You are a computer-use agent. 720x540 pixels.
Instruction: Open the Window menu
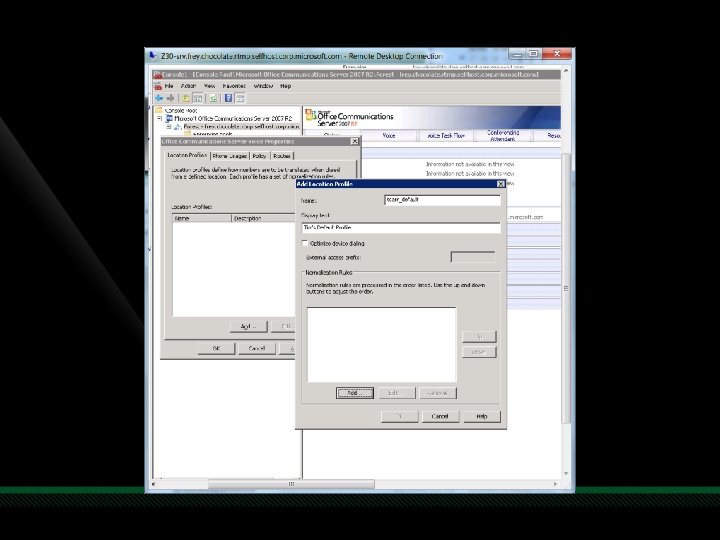263,86
